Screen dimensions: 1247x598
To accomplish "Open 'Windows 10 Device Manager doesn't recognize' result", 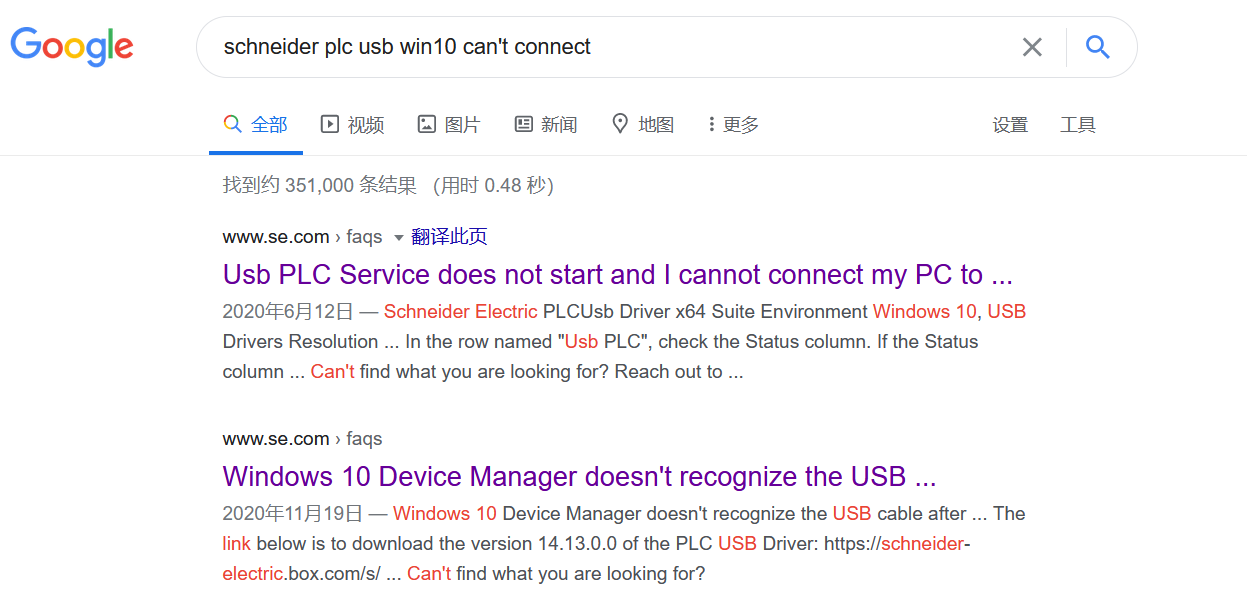I will (579, 476).
